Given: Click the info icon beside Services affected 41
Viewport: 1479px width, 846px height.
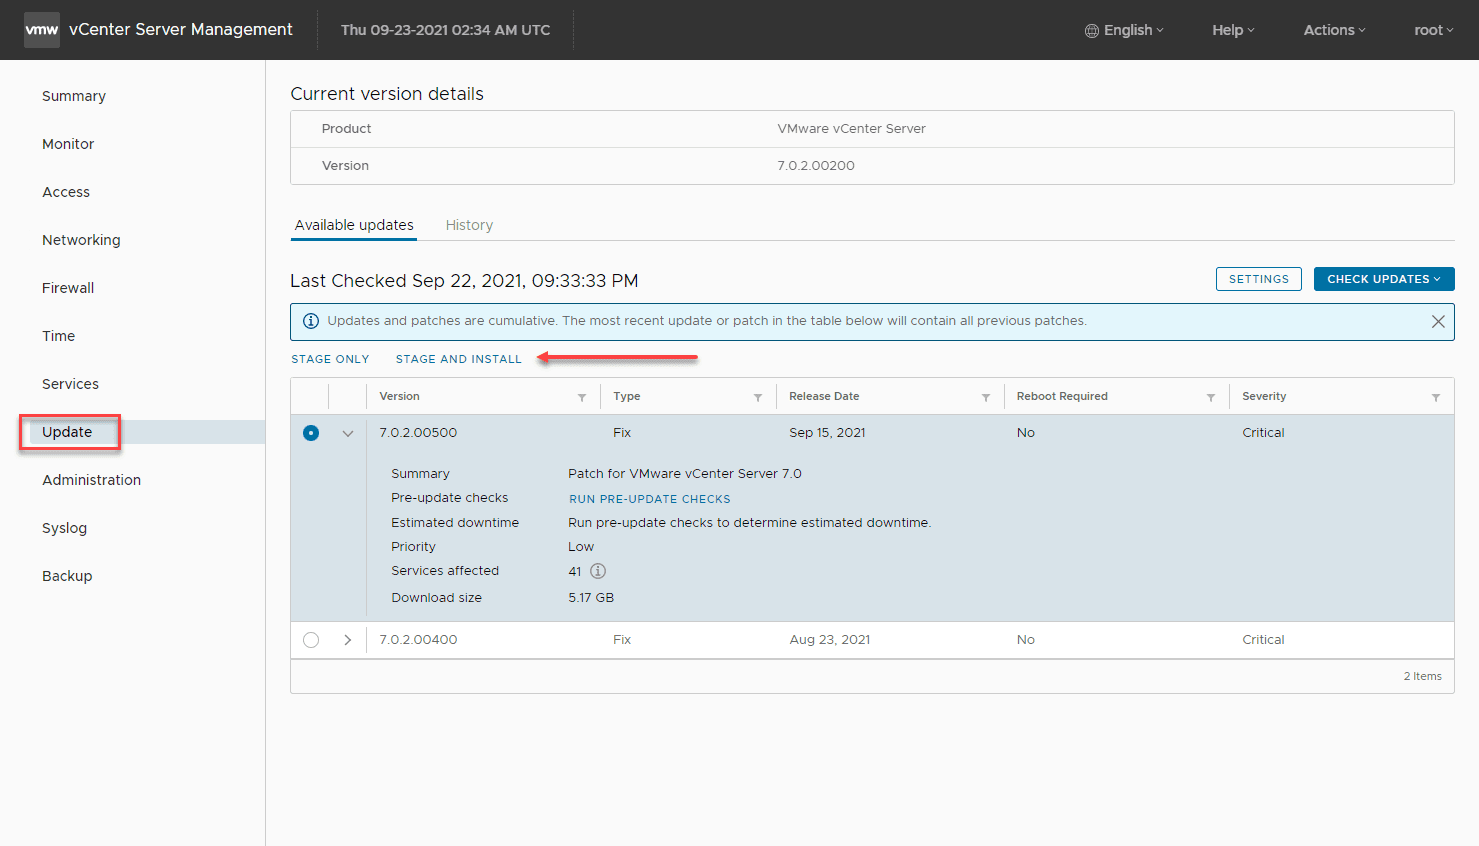Looking at the screenshot, I should [598, 571].
